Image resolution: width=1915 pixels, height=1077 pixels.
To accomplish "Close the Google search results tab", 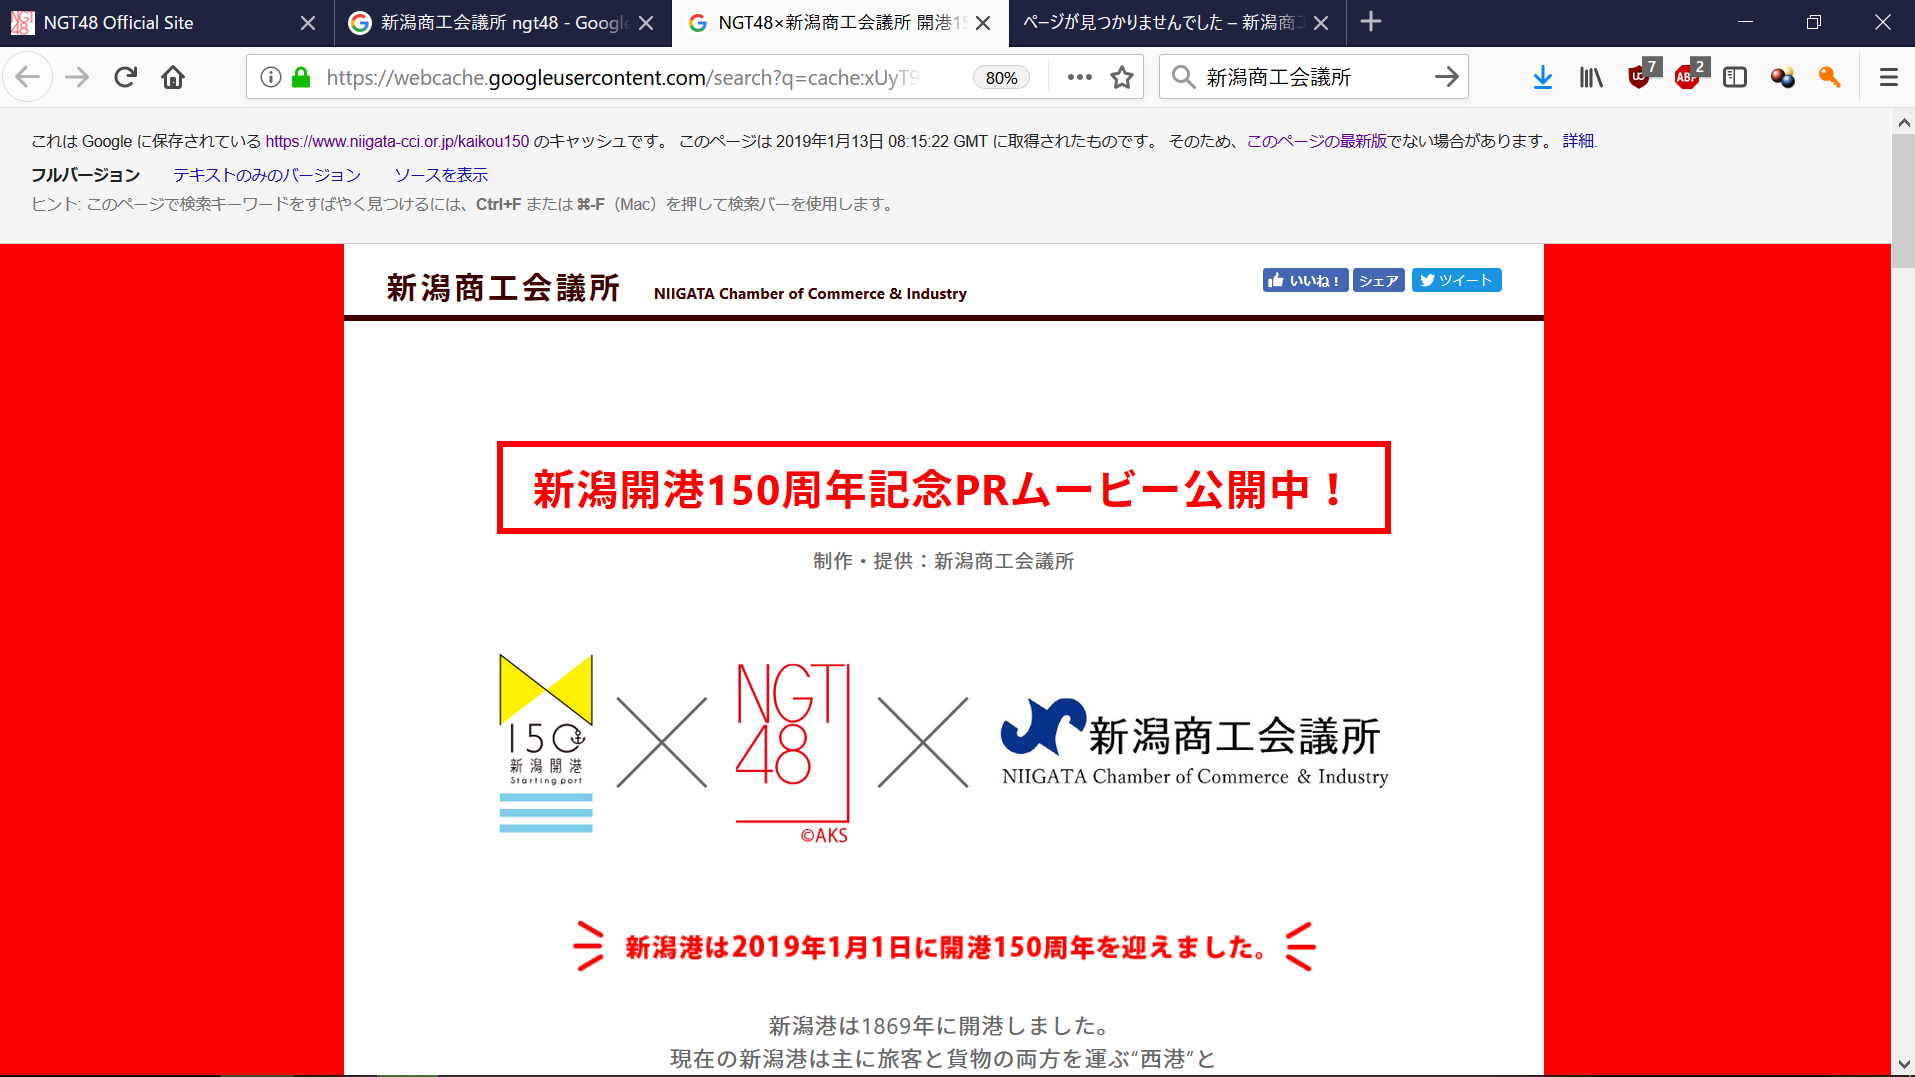I will tap(646, 22).
